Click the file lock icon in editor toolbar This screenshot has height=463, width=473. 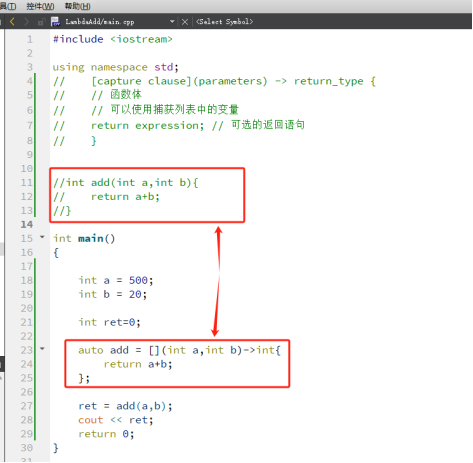[x=41, y=22]
